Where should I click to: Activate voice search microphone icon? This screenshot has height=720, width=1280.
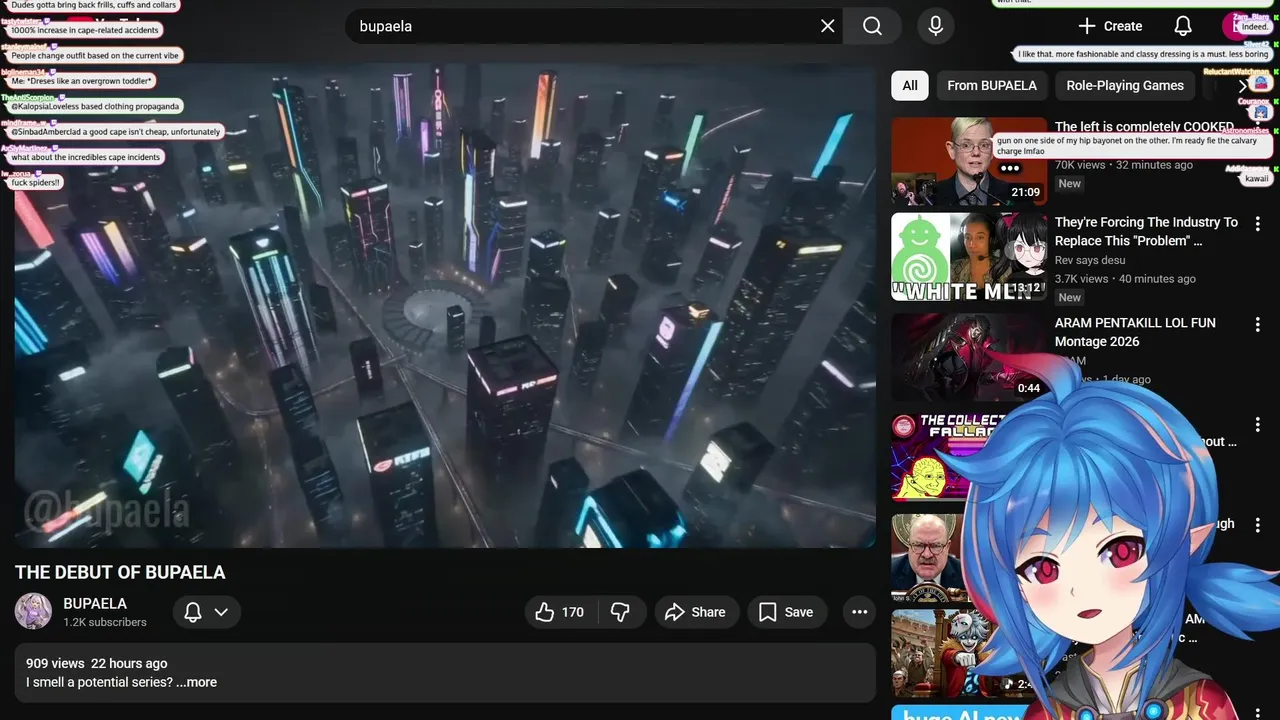click(x=935, y=26)
